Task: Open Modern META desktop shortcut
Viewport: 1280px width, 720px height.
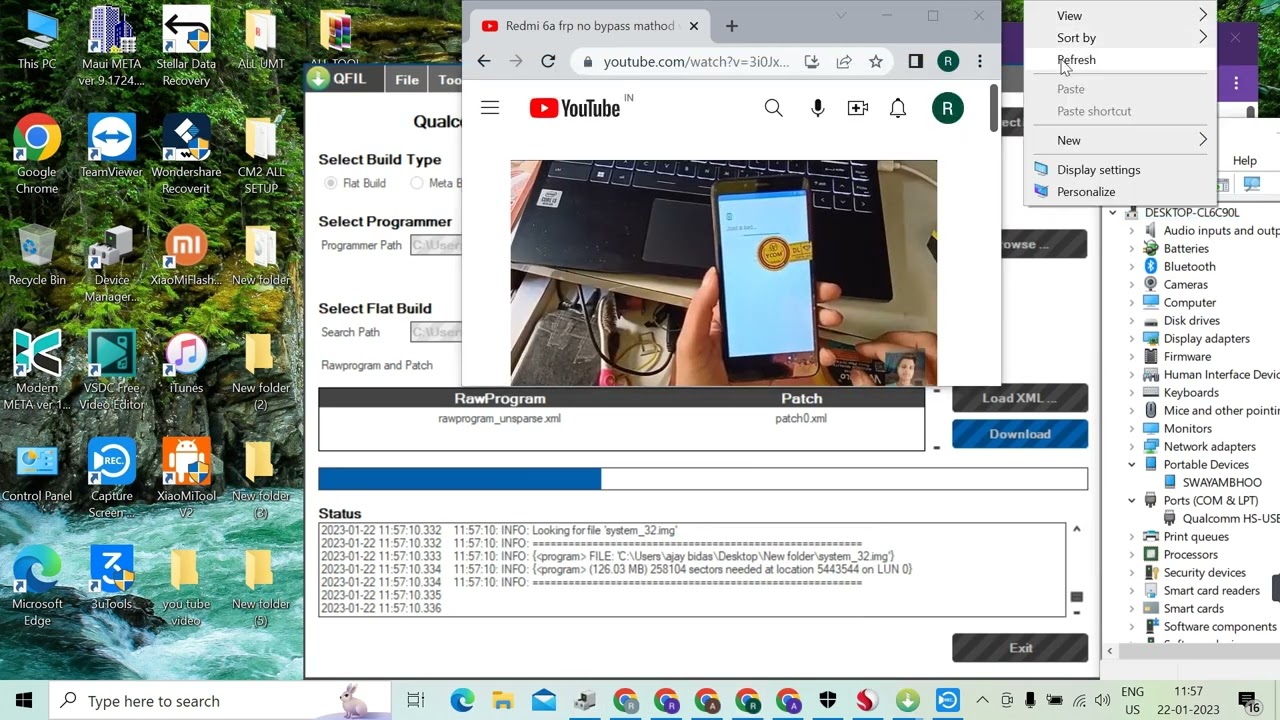Action: tap(37, 371)
